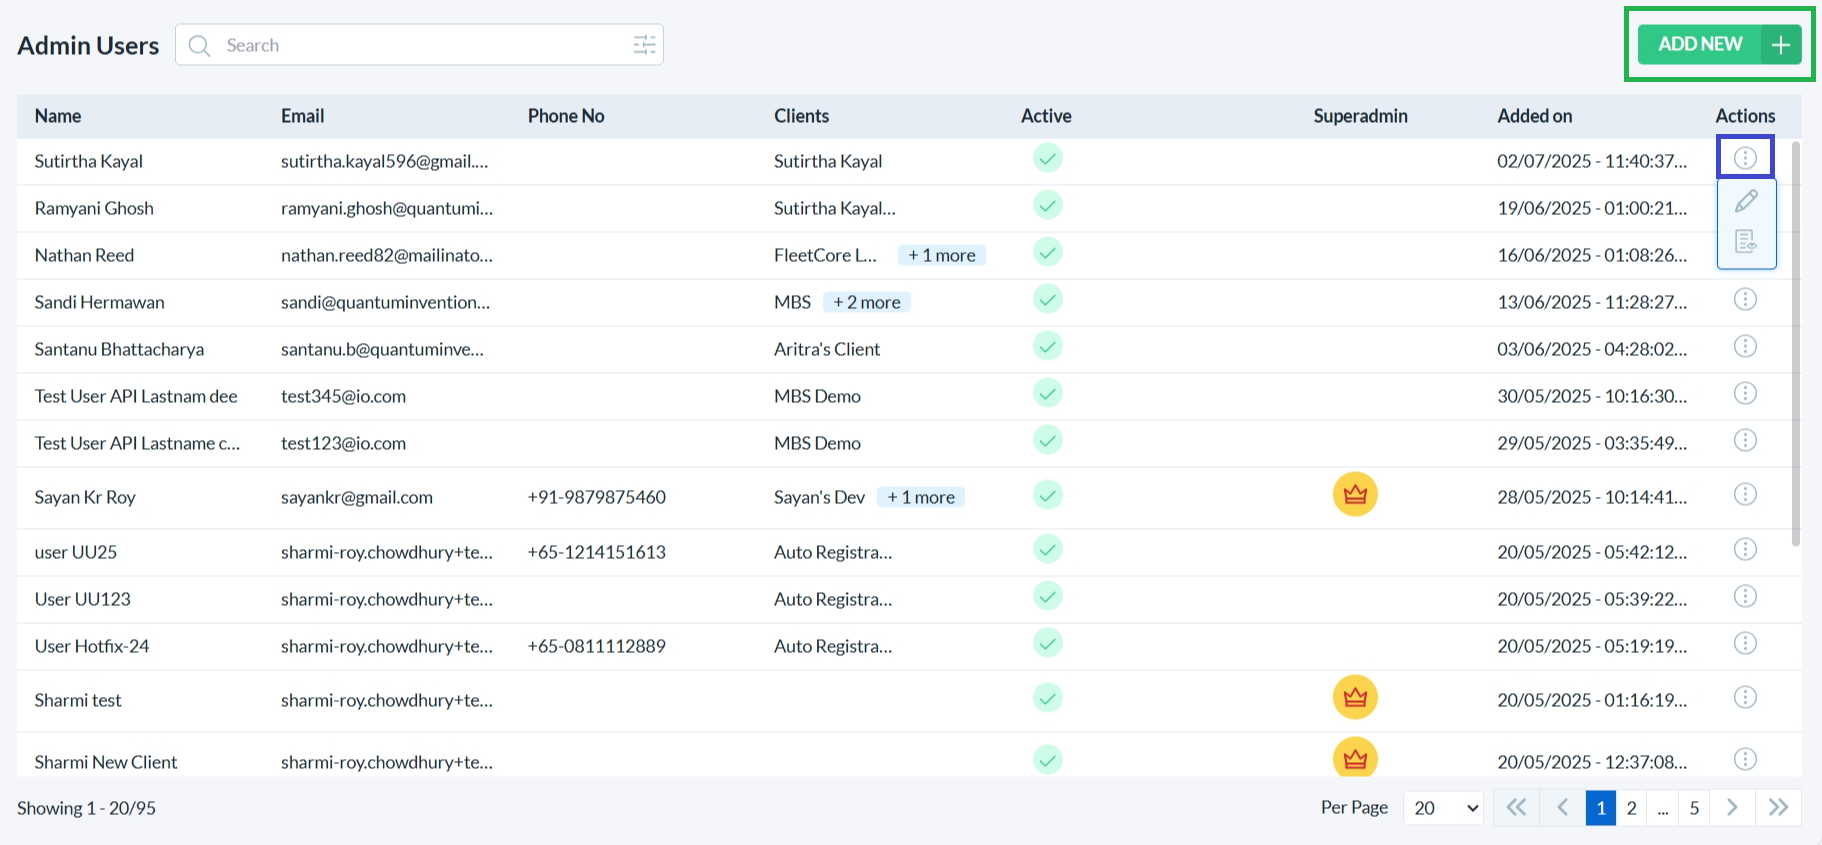Jump to last page with double arrow

point(1778,808)
